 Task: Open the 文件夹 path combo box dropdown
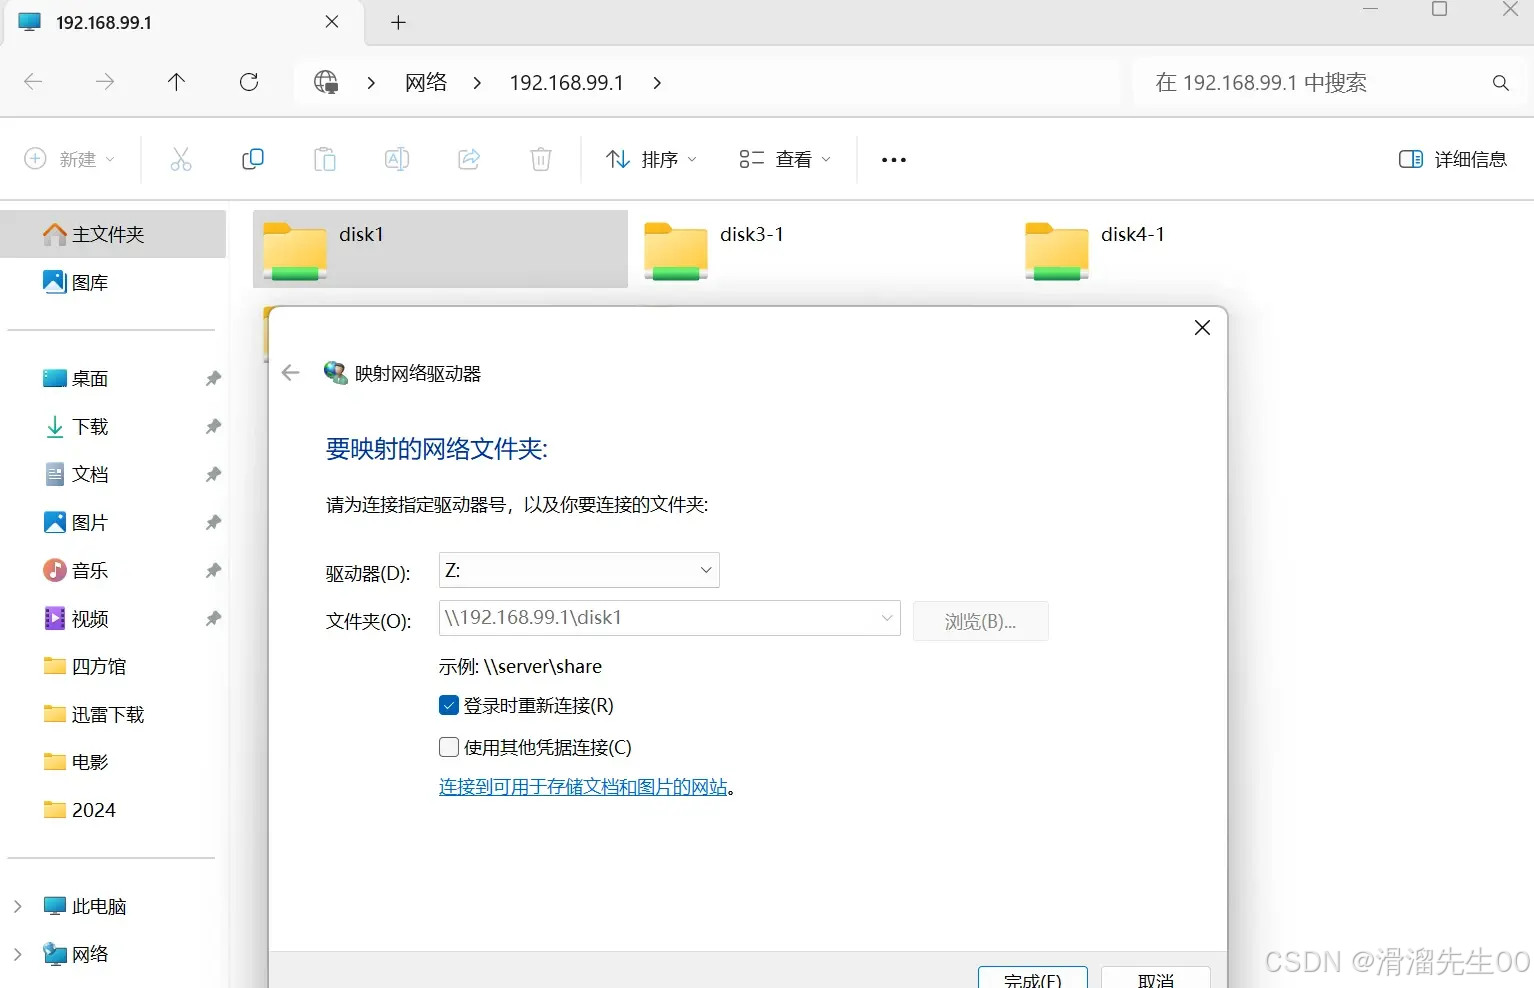click(886, 618)
